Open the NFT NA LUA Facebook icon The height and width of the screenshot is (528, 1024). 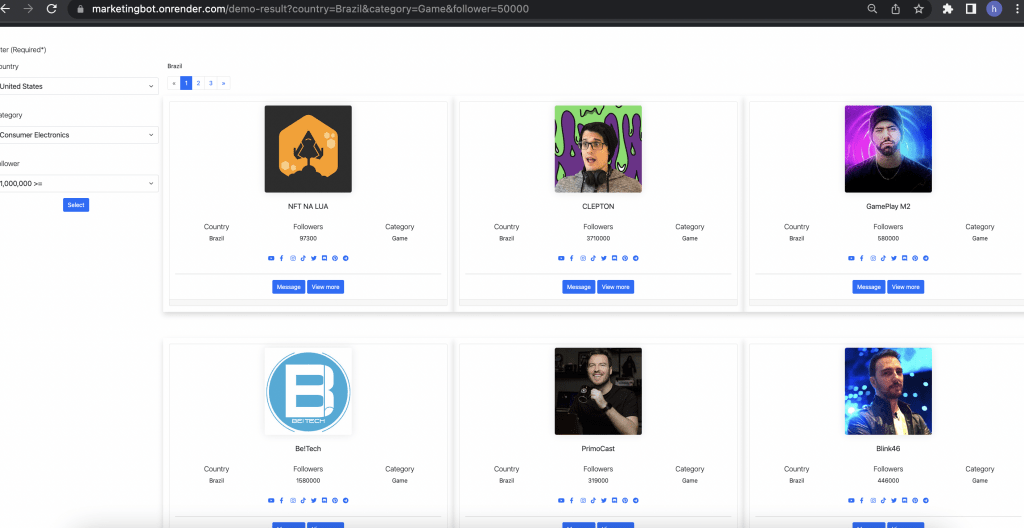281,258
